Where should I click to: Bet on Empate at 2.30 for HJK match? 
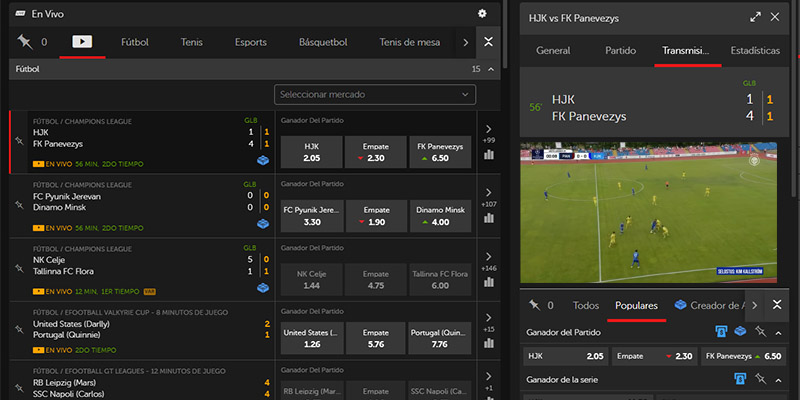376,152
